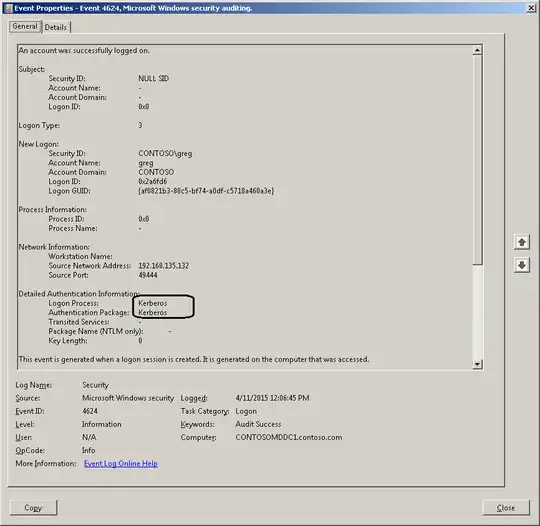Click the User value 'N/A'
Screen dimensions: 540x526
[x=89, y=437]
